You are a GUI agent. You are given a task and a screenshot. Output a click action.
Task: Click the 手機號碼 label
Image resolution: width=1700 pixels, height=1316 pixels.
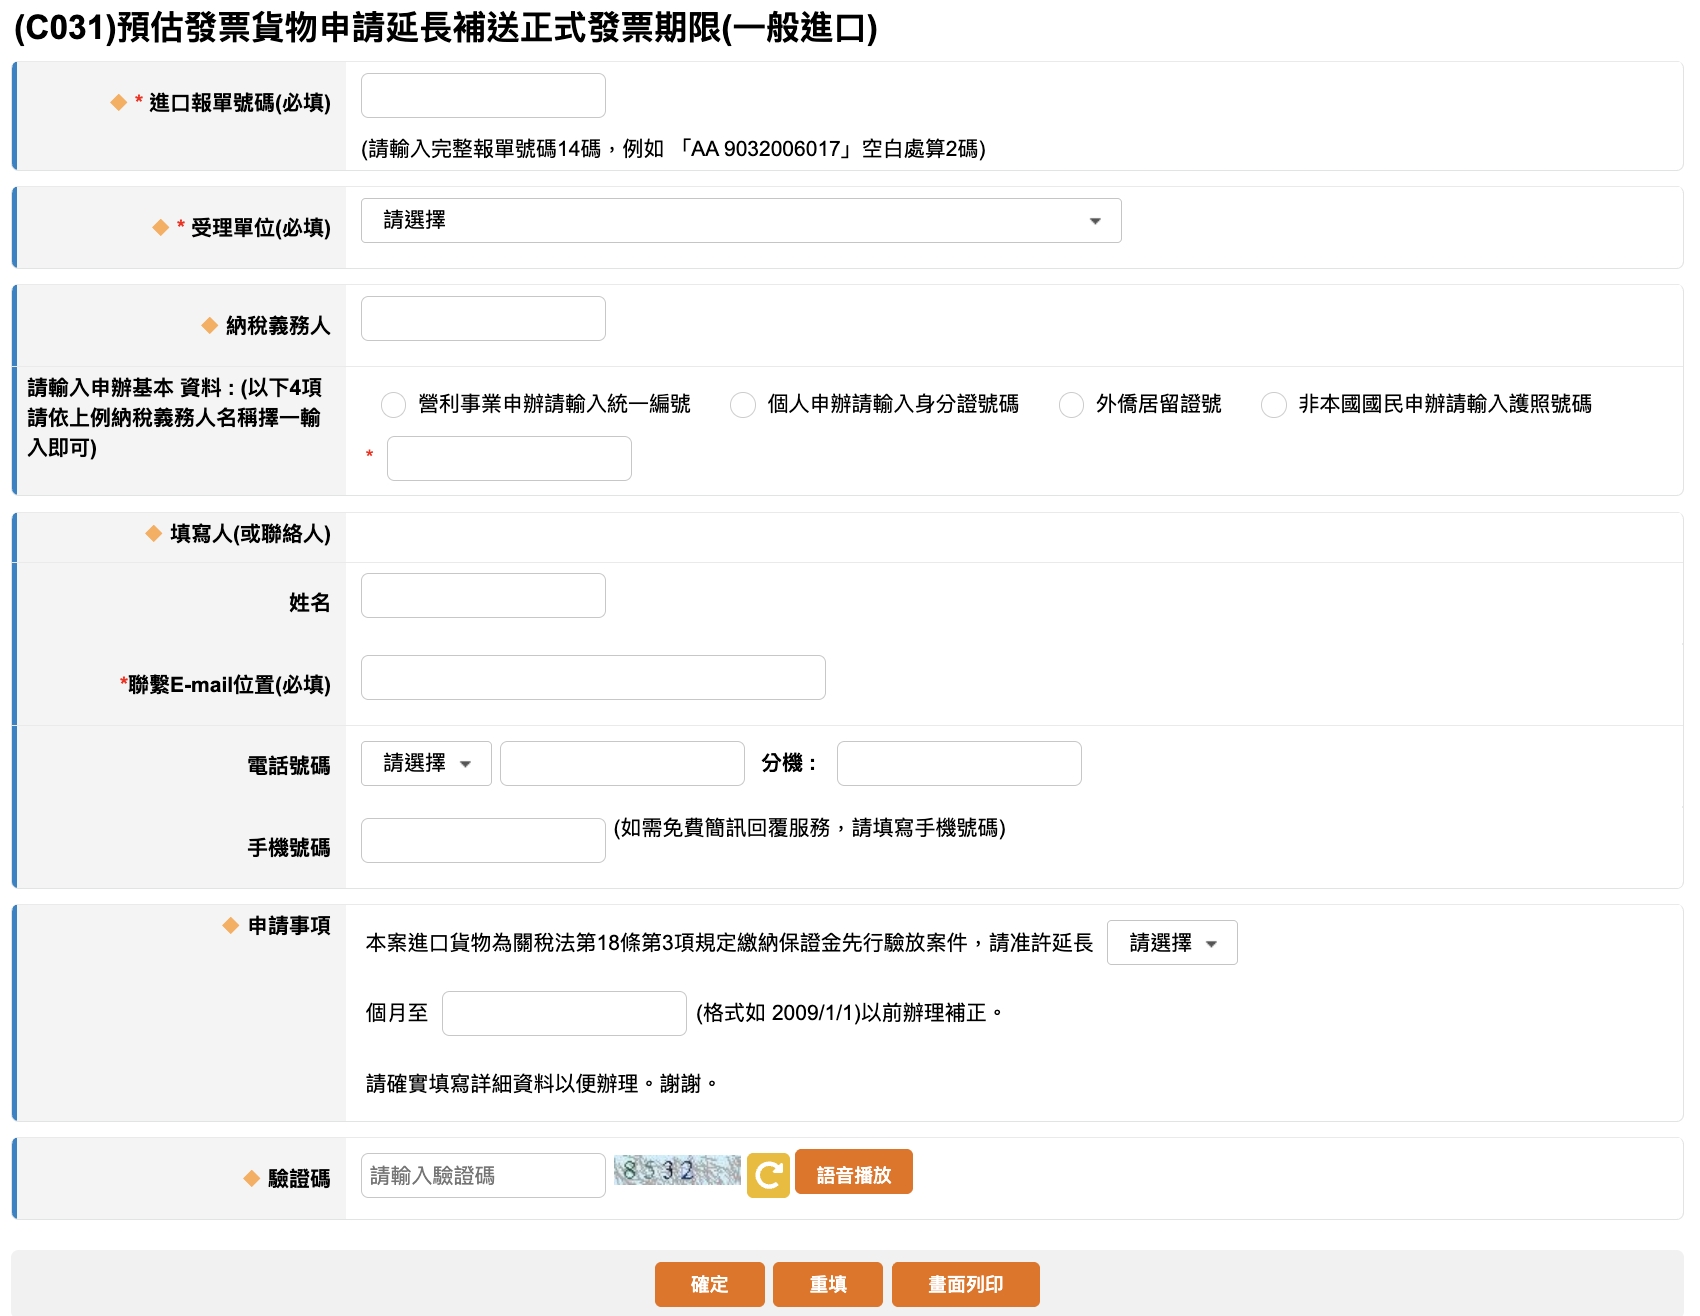tap(289, 848)
